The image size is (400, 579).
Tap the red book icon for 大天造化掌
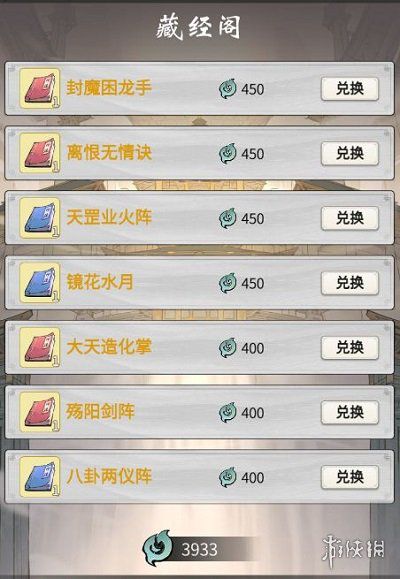click(40, 347)
